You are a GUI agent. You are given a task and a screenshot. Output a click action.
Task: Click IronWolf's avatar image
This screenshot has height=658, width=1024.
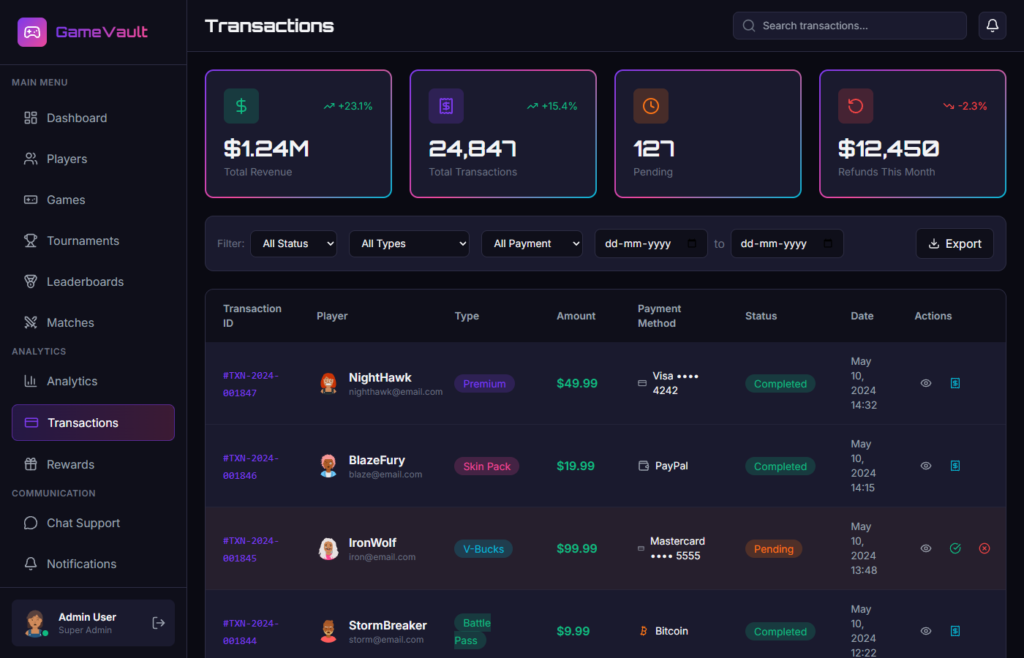[x=328, y=548]
